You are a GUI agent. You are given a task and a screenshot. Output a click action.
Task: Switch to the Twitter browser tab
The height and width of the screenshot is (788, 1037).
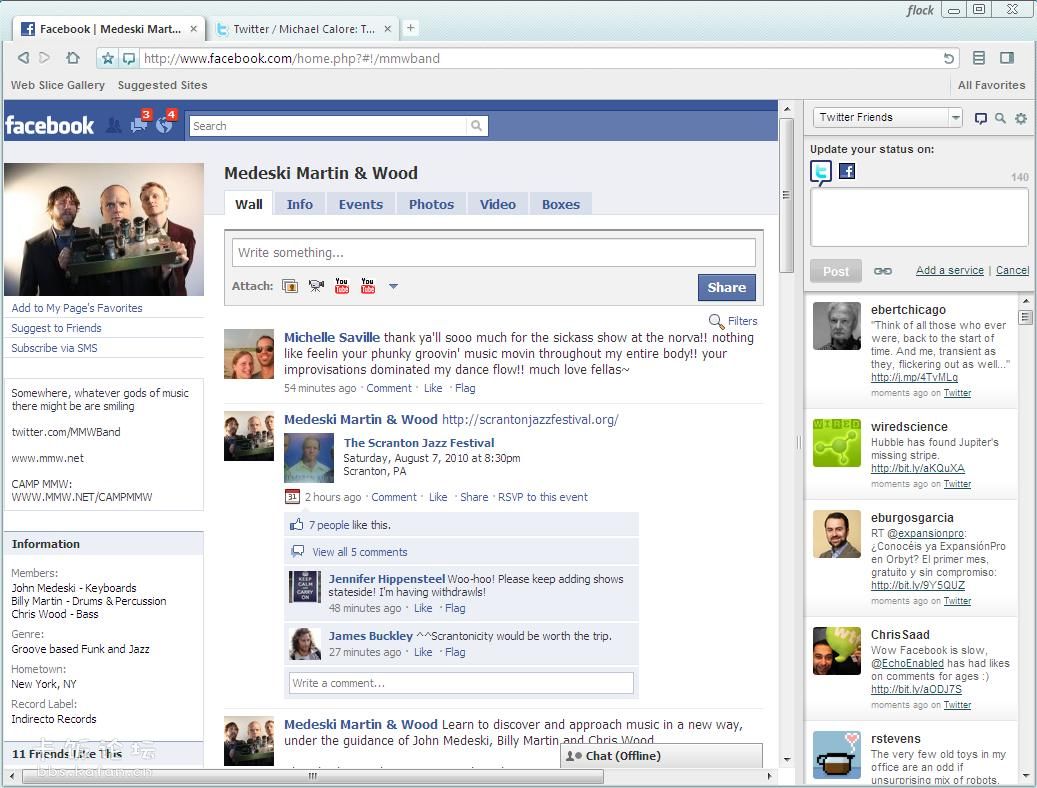303,29
